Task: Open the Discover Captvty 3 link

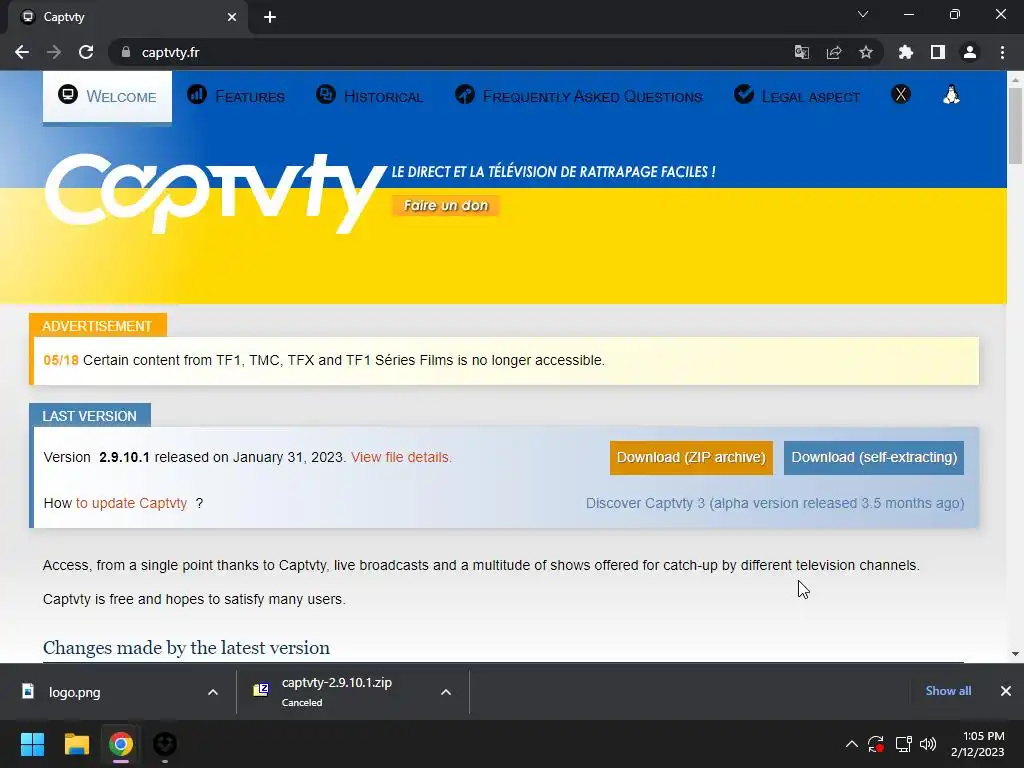Action: click(775, 503)
